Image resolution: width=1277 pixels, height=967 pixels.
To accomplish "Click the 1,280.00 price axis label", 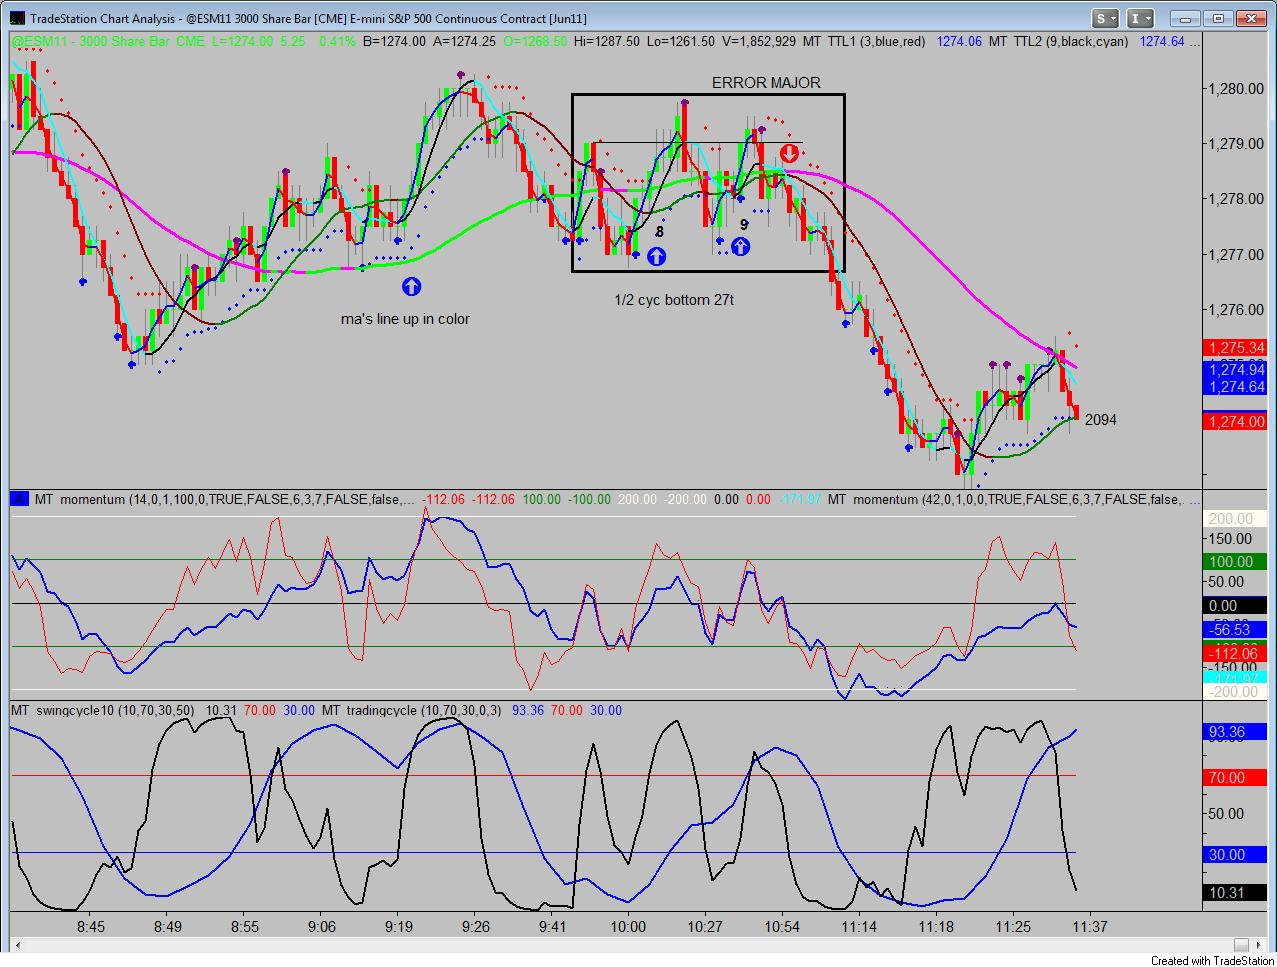I will tap(1237, 88).
